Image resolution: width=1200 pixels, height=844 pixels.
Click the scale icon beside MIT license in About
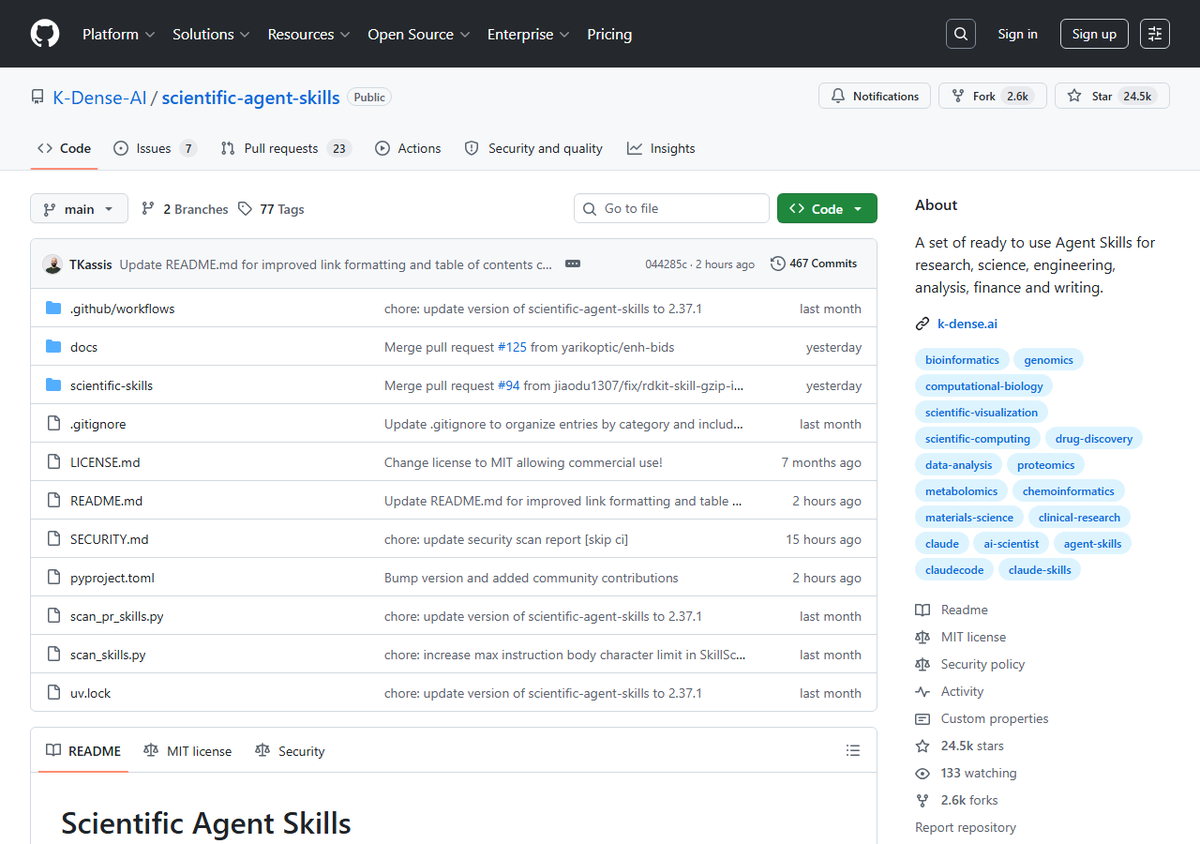click(x=922, y=637)
